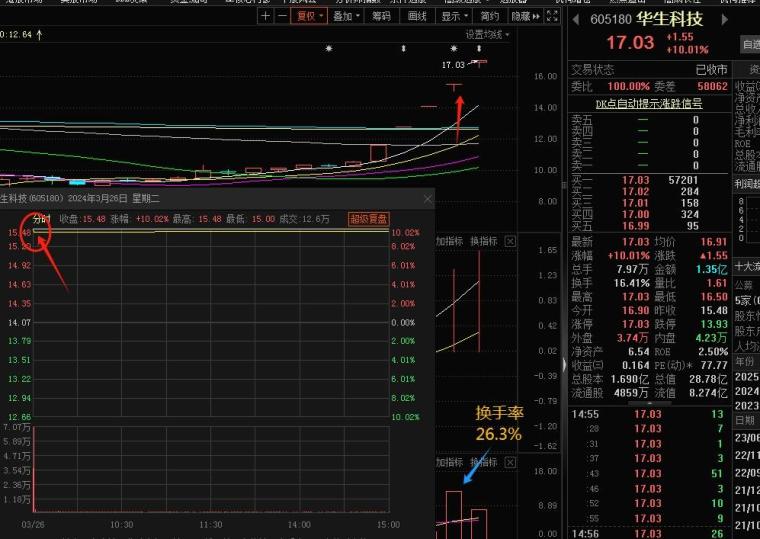Click the zoom-in plus icon in chart toolbar
Viewport: 760px width, 539px height.
coord(264,16)
